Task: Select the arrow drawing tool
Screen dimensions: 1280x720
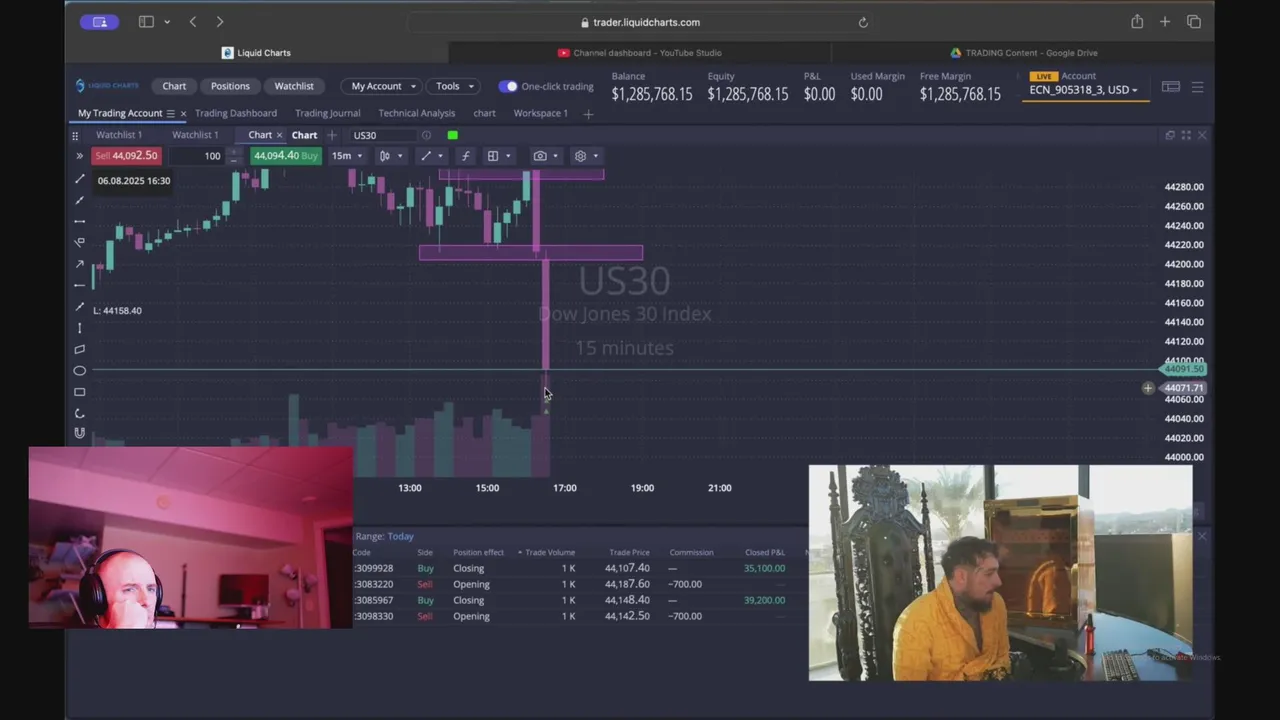Action: pyautogui.click(x=79, y=264)
